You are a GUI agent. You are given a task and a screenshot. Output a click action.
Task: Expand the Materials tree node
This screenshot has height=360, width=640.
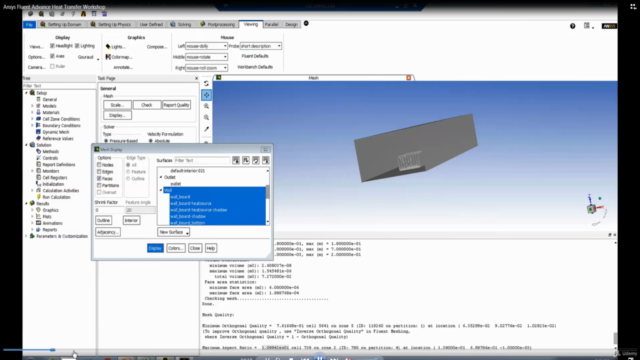point(33,113)
